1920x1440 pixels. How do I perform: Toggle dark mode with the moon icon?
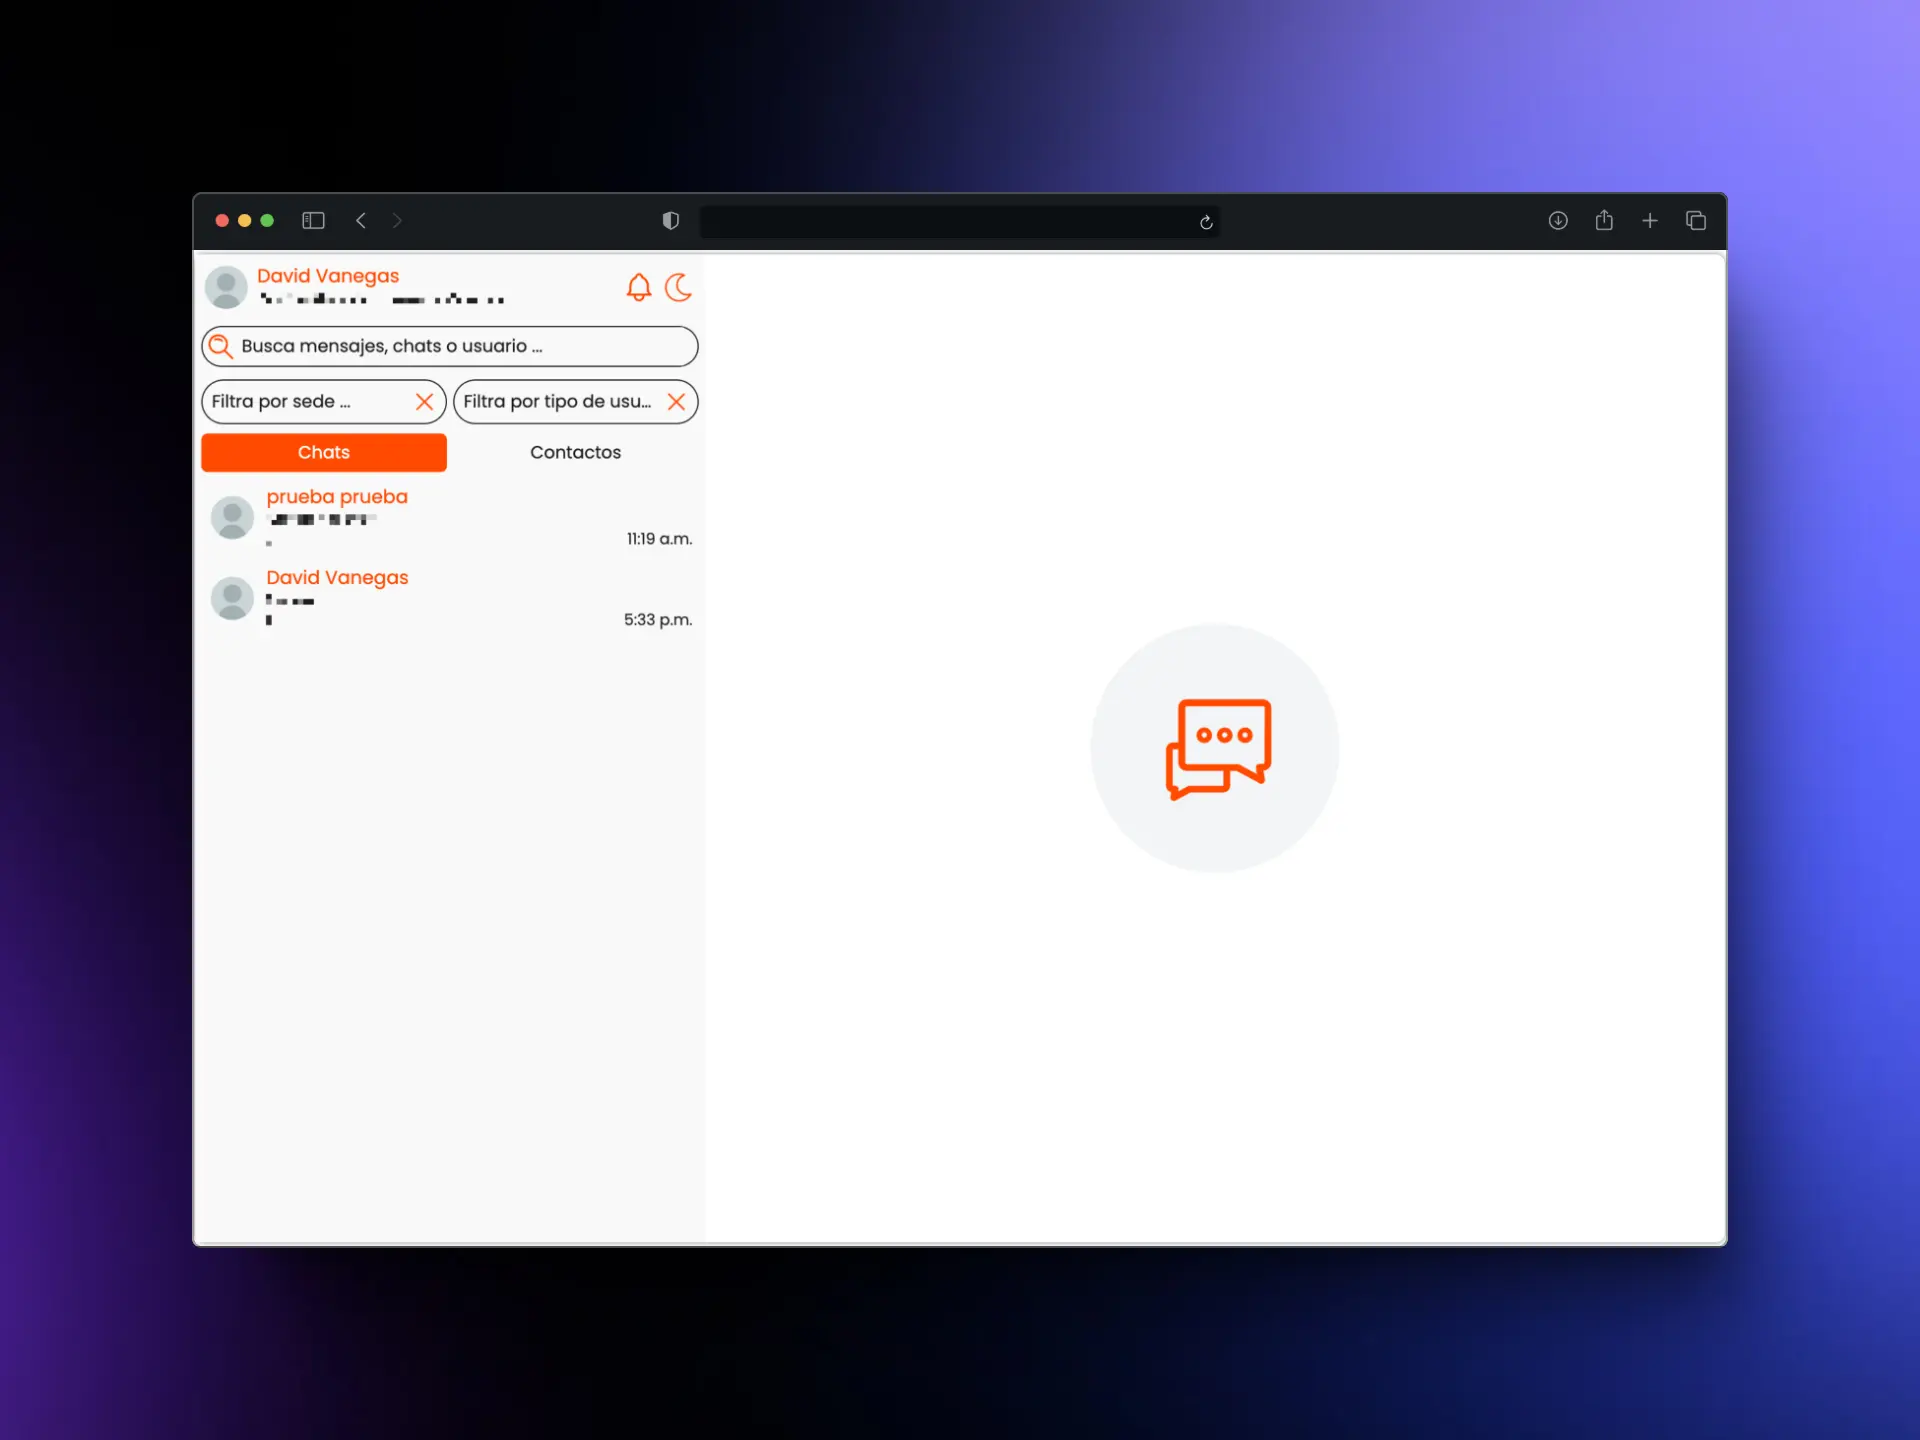click(x=678, y=288)
